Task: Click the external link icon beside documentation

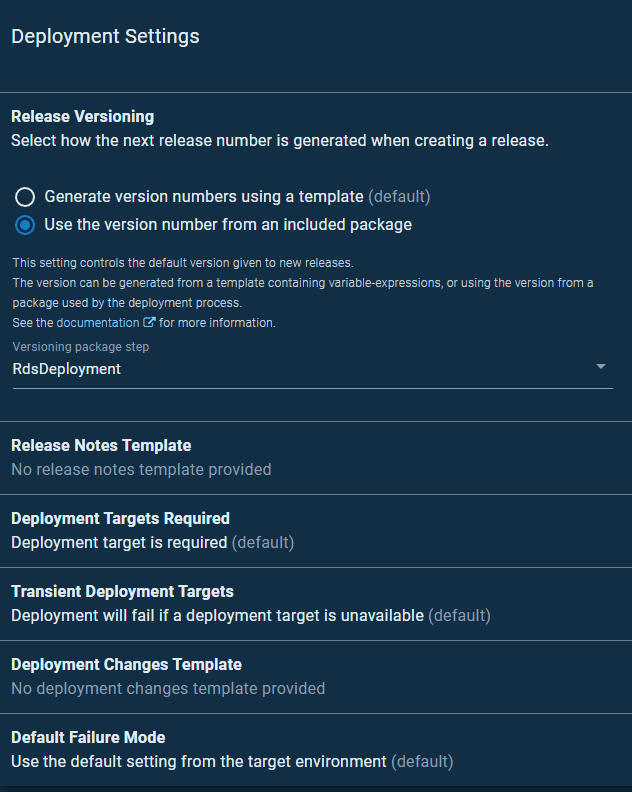Action: (x=149, y=322)
